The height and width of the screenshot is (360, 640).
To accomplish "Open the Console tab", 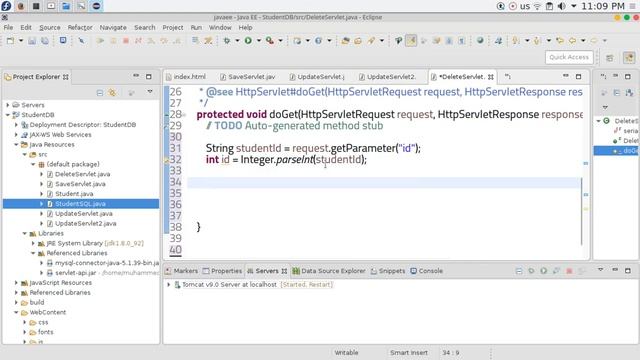I will (427, 271).
